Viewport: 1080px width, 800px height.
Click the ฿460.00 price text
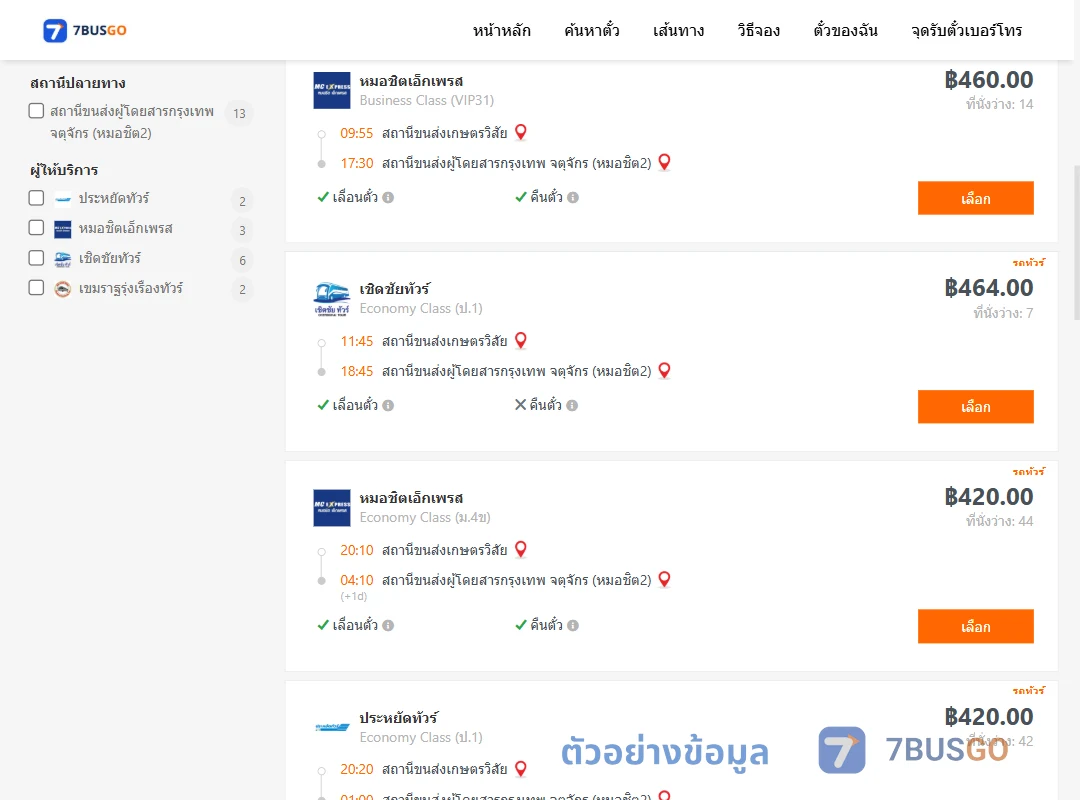tap(989, 80)
